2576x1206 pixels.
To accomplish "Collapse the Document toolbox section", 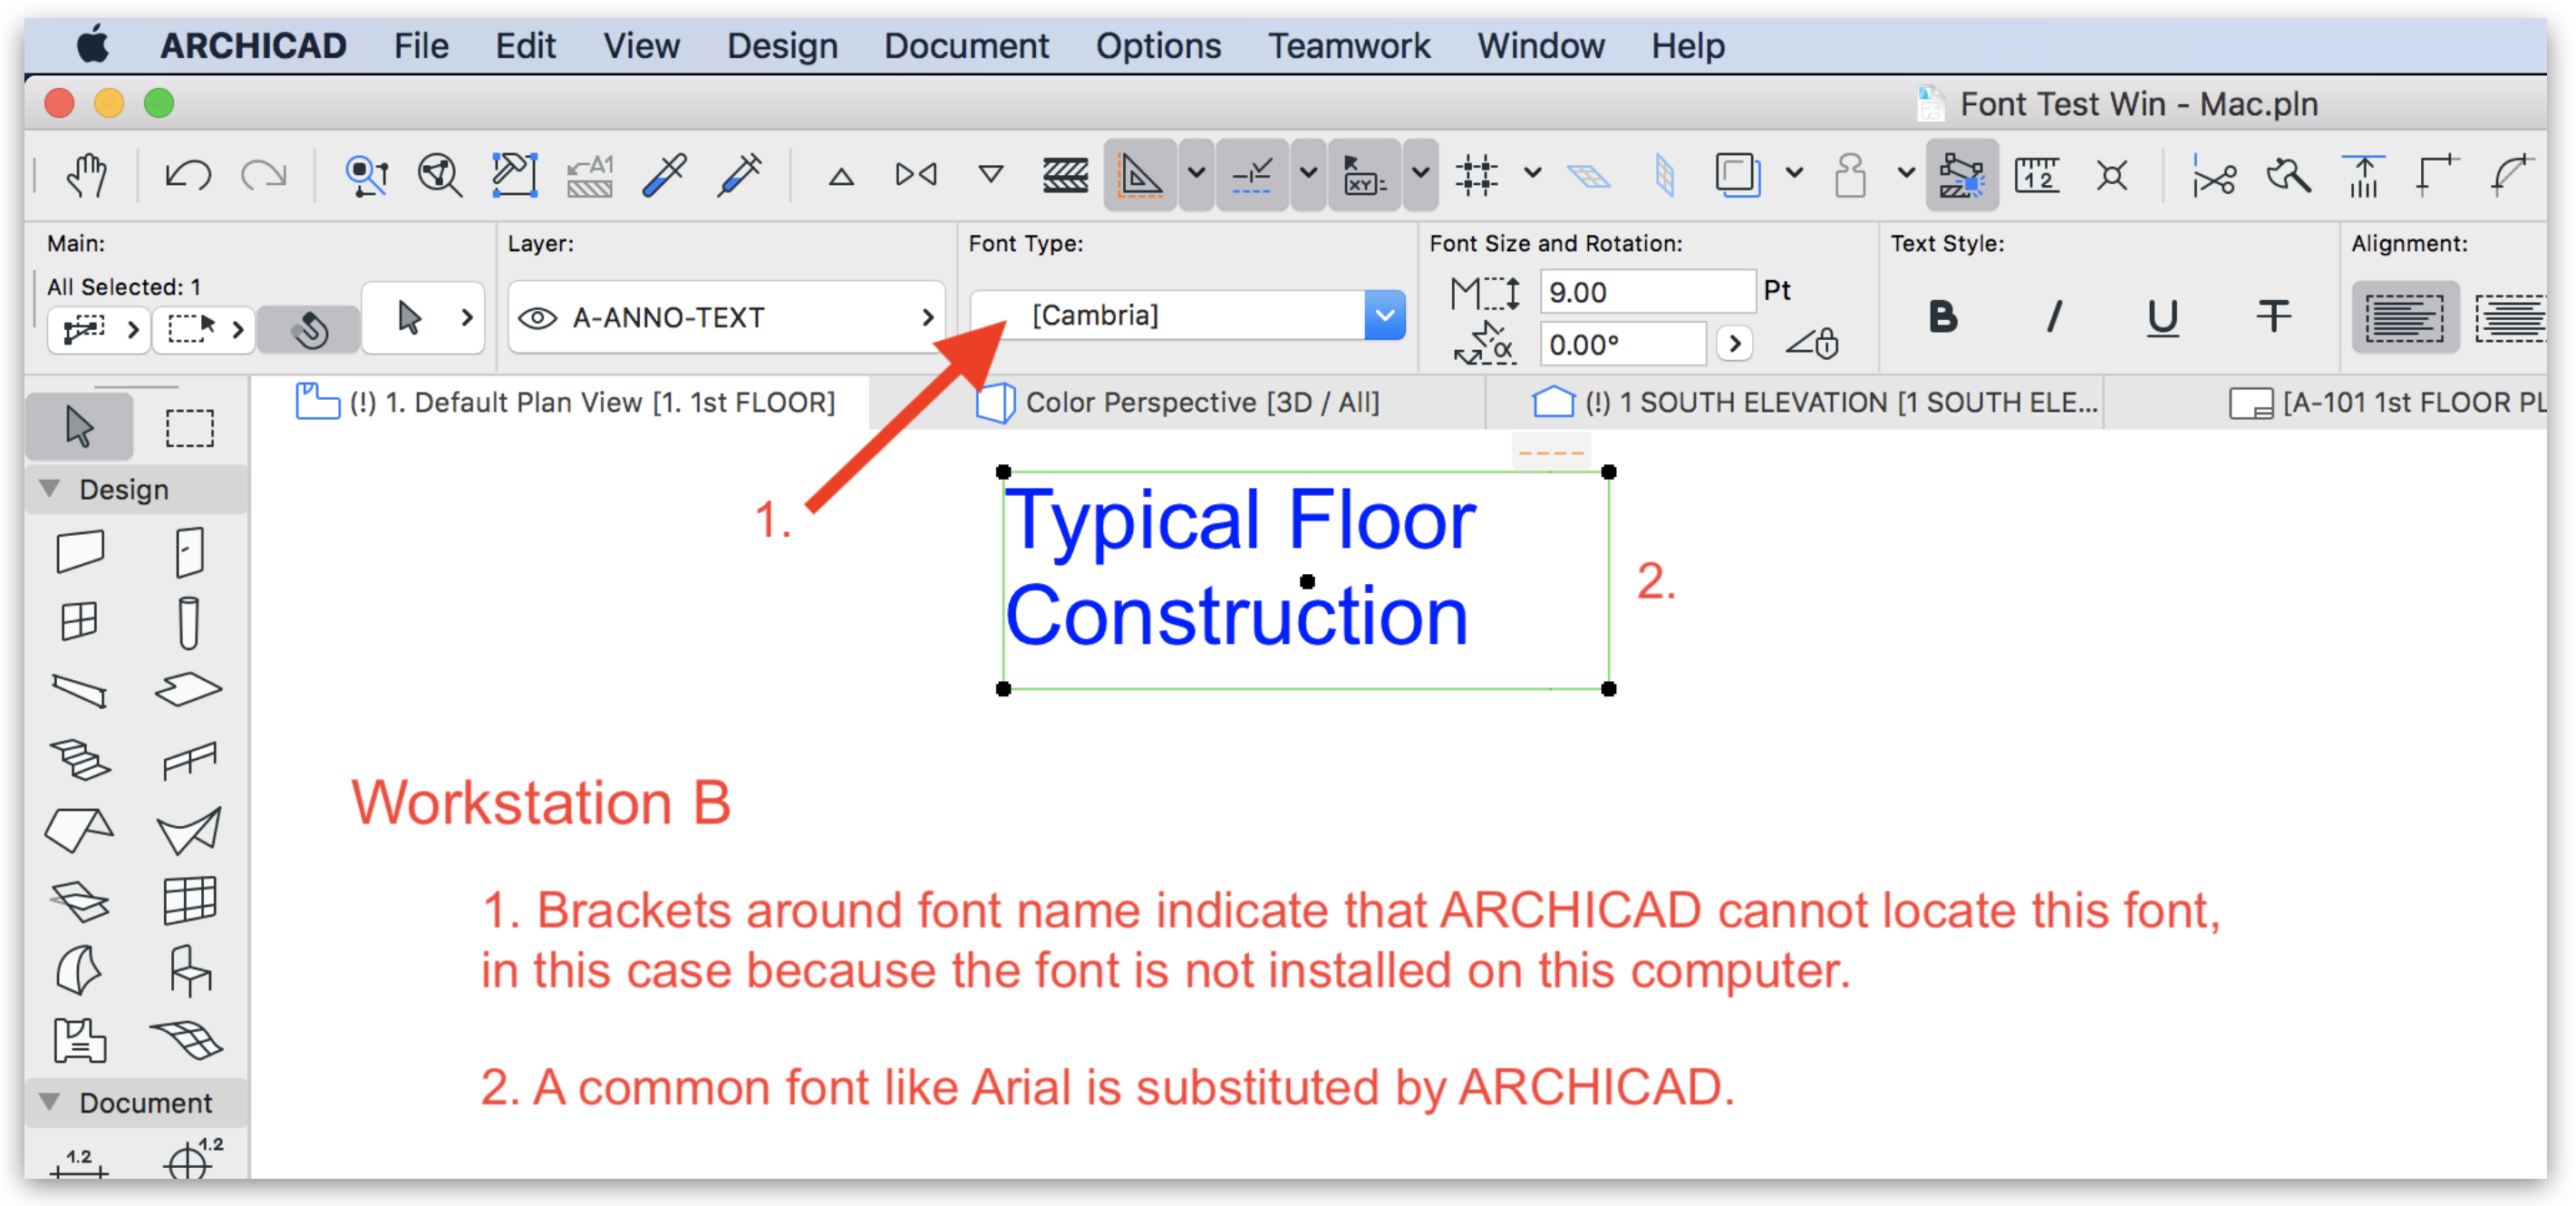I will pos(49,1102).
